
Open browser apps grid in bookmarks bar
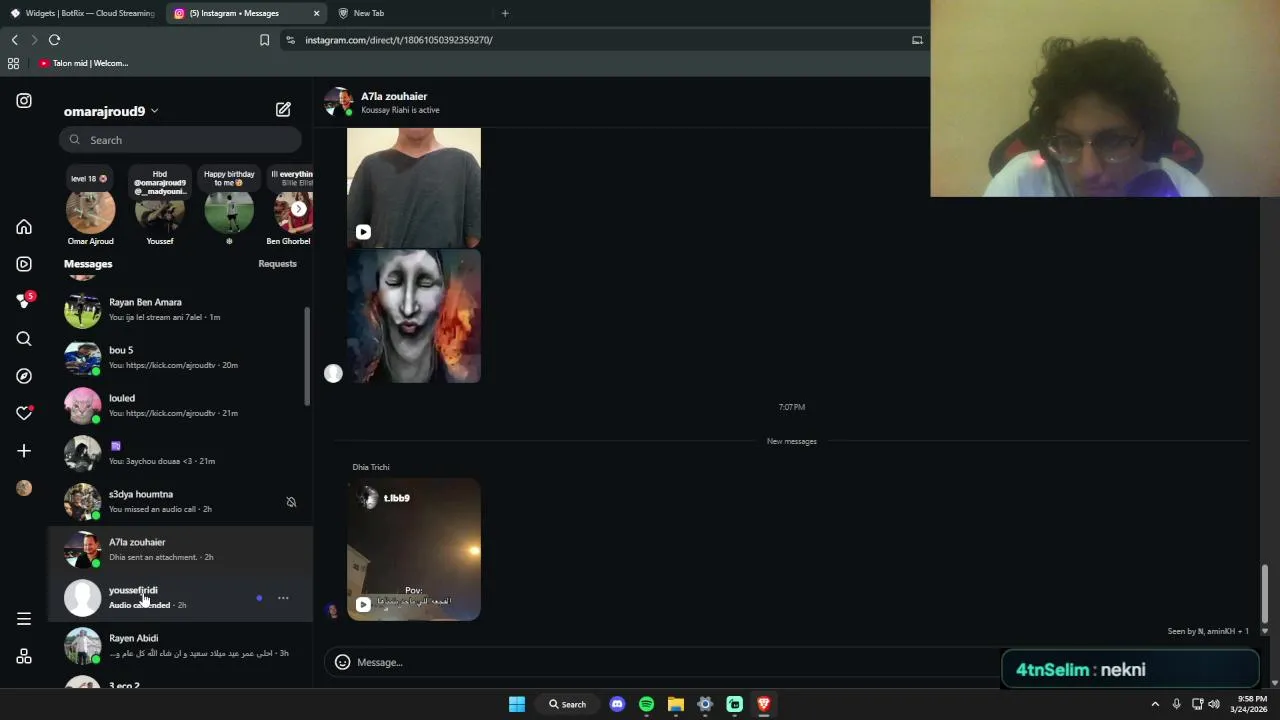[13, 63]
